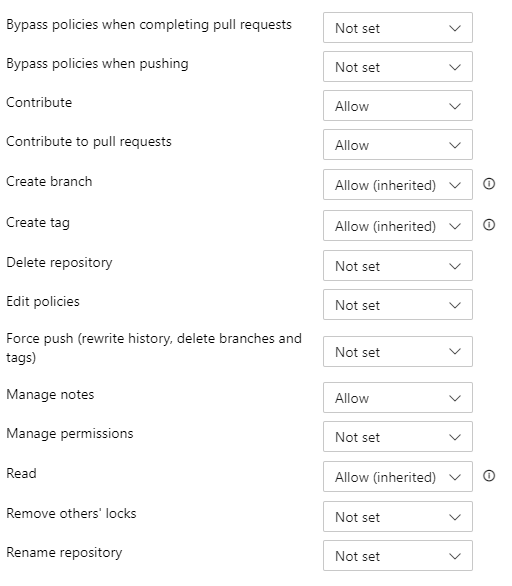Open the Create tag permission dropdown
Screen dimensions: 512x586
coord(398,225)
